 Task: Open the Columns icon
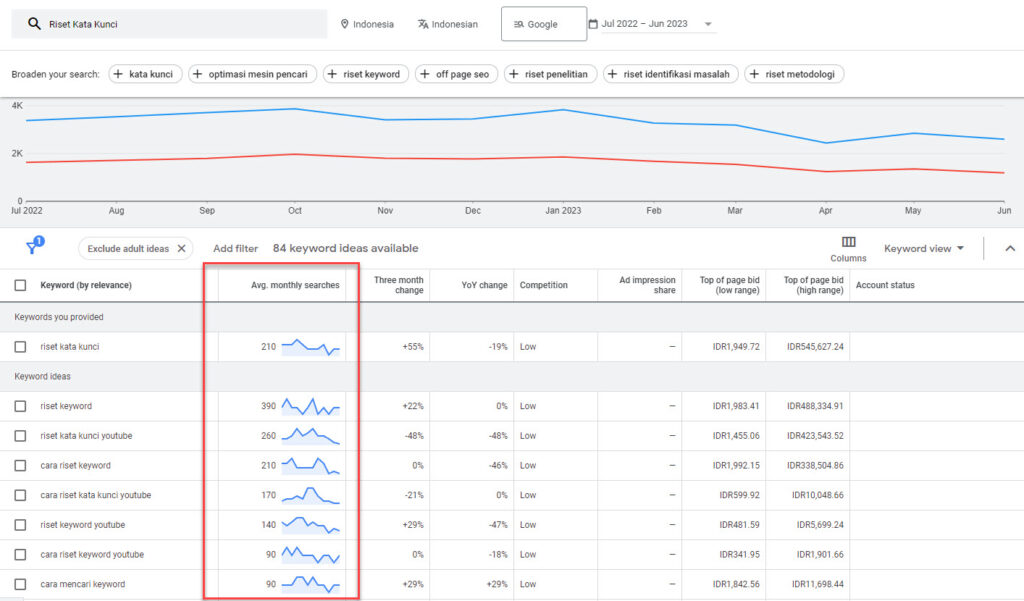coord(848,242)
